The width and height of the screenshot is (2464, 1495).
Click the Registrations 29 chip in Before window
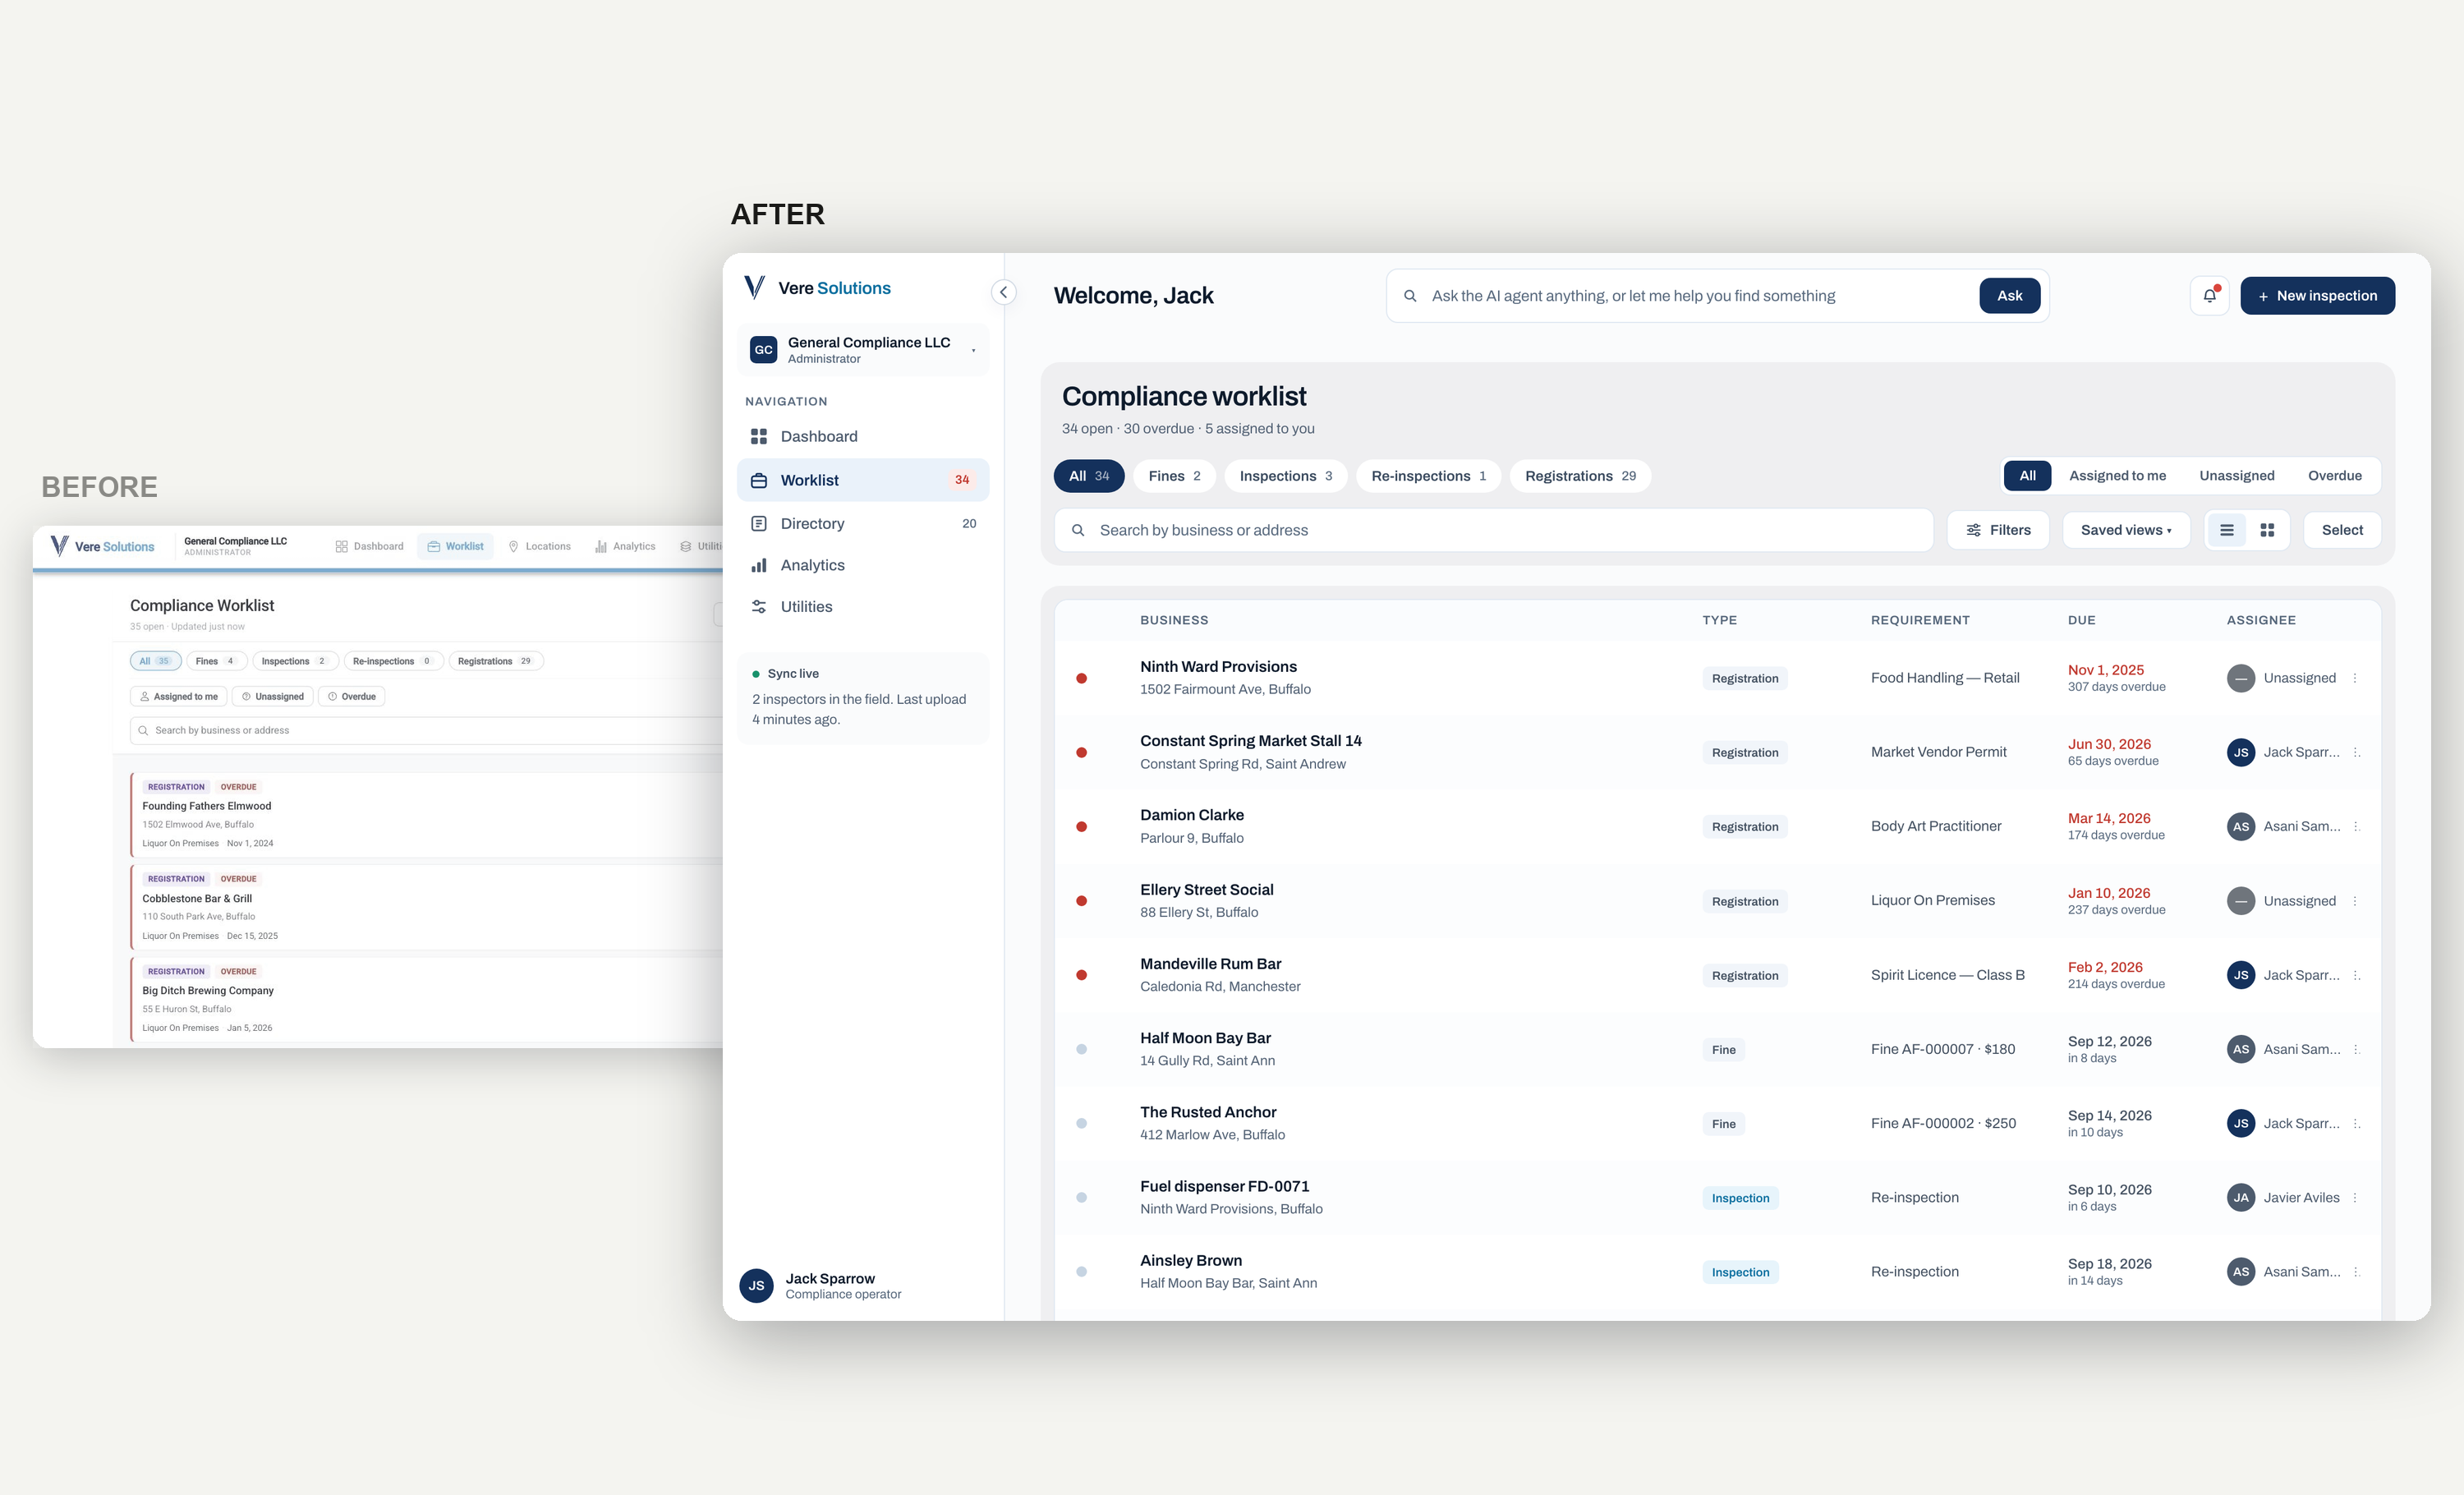coord(495,661)
